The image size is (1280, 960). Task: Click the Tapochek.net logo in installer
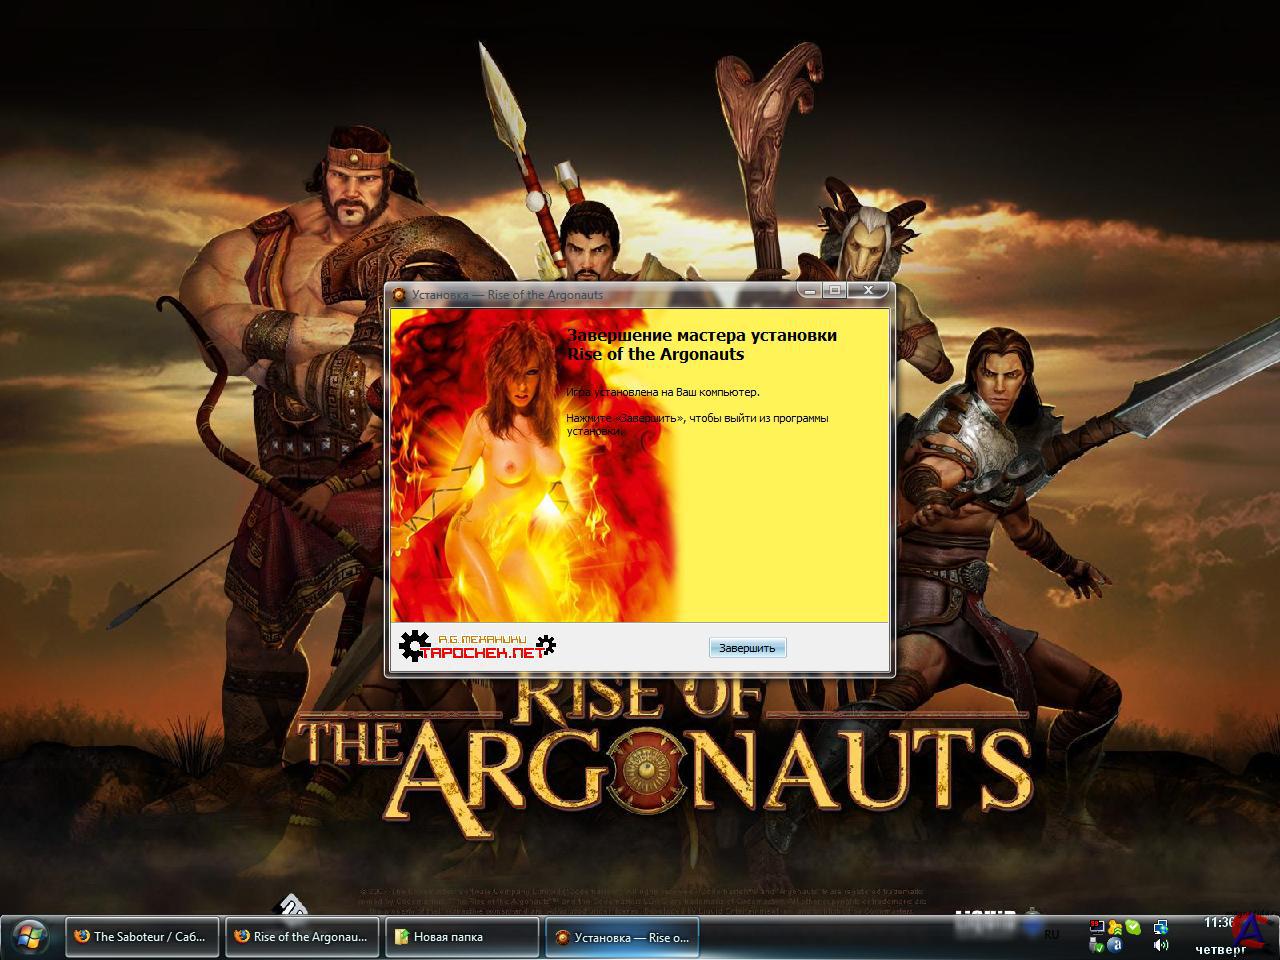[478, 646]
